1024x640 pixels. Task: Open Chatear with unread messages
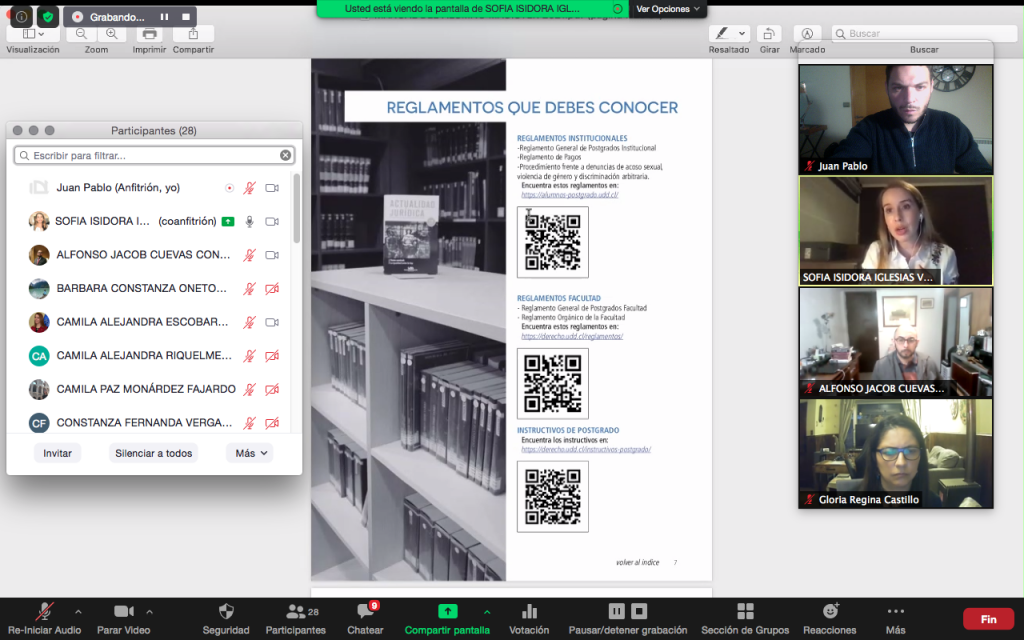coord(365,611)
